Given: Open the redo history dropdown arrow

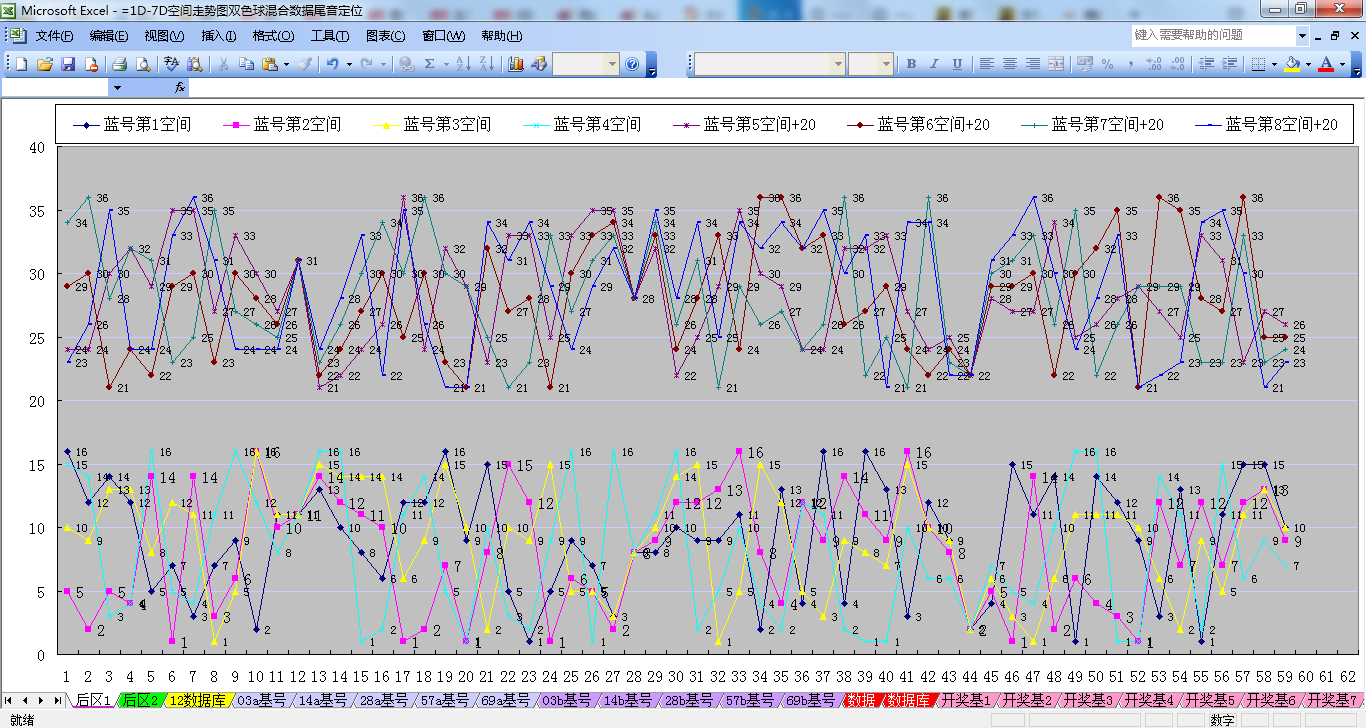Looking at the screenshot, I should click(383, 64).
